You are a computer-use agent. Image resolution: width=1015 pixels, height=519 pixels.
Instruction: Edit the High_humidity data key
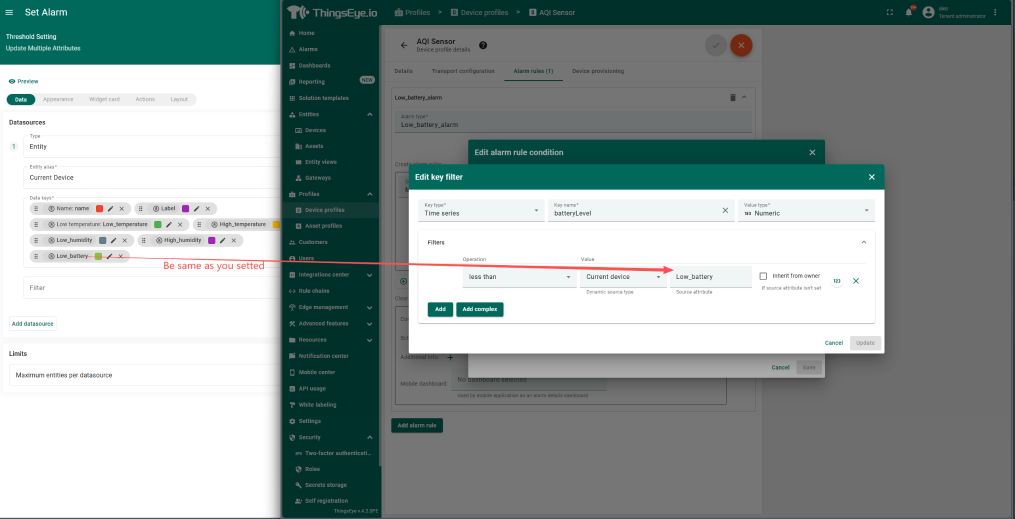pos(222,240)
